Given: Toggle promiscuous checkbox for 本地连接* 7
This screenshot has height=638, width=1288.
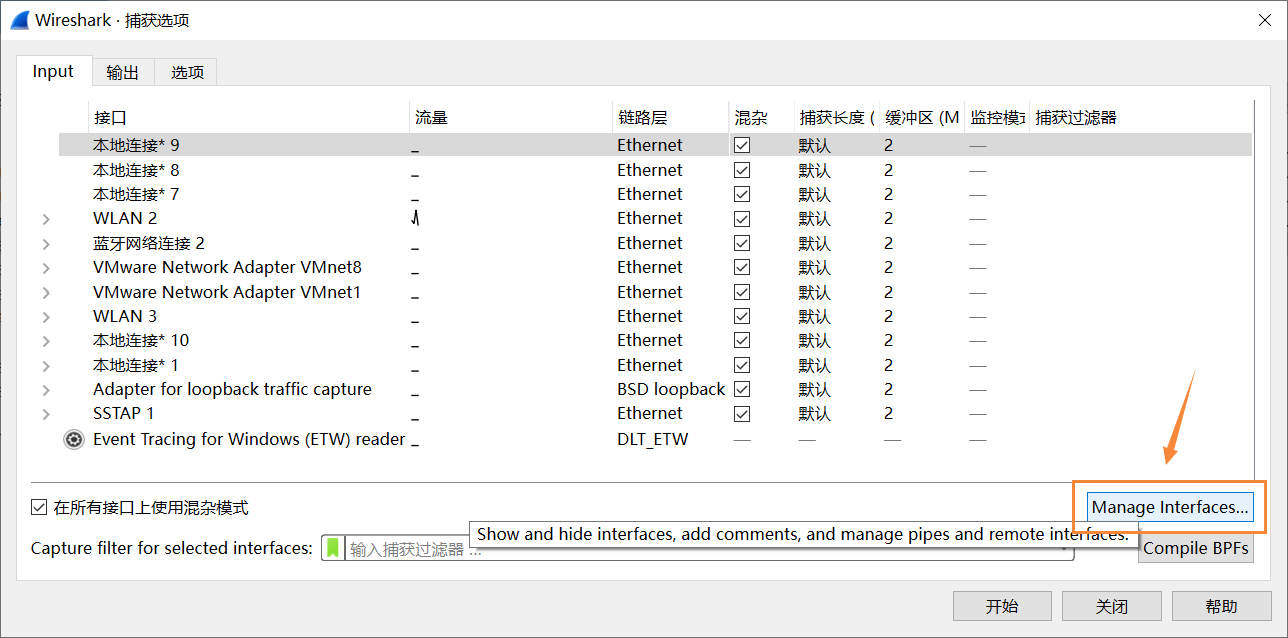Looking at the screenshot, I should point(742,194).
